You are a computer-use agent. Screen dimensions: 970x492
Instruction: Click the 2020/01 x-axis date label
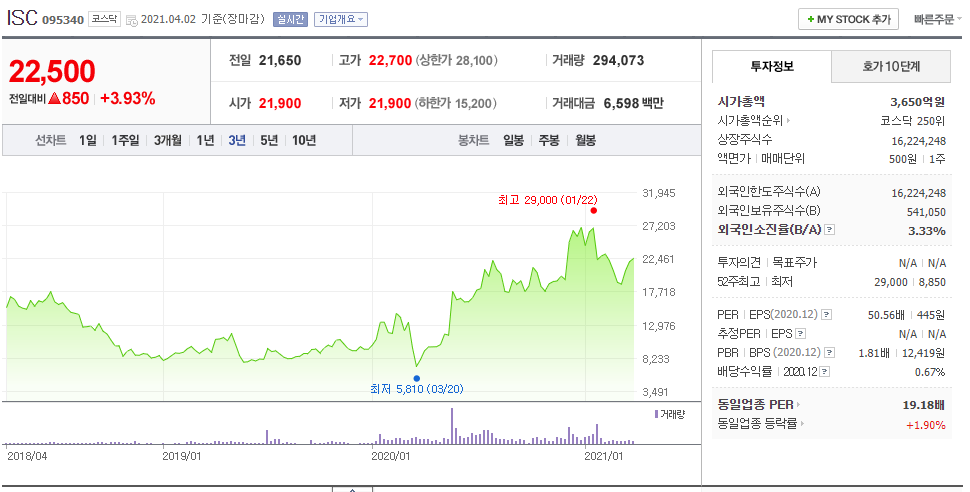[390, 457]
